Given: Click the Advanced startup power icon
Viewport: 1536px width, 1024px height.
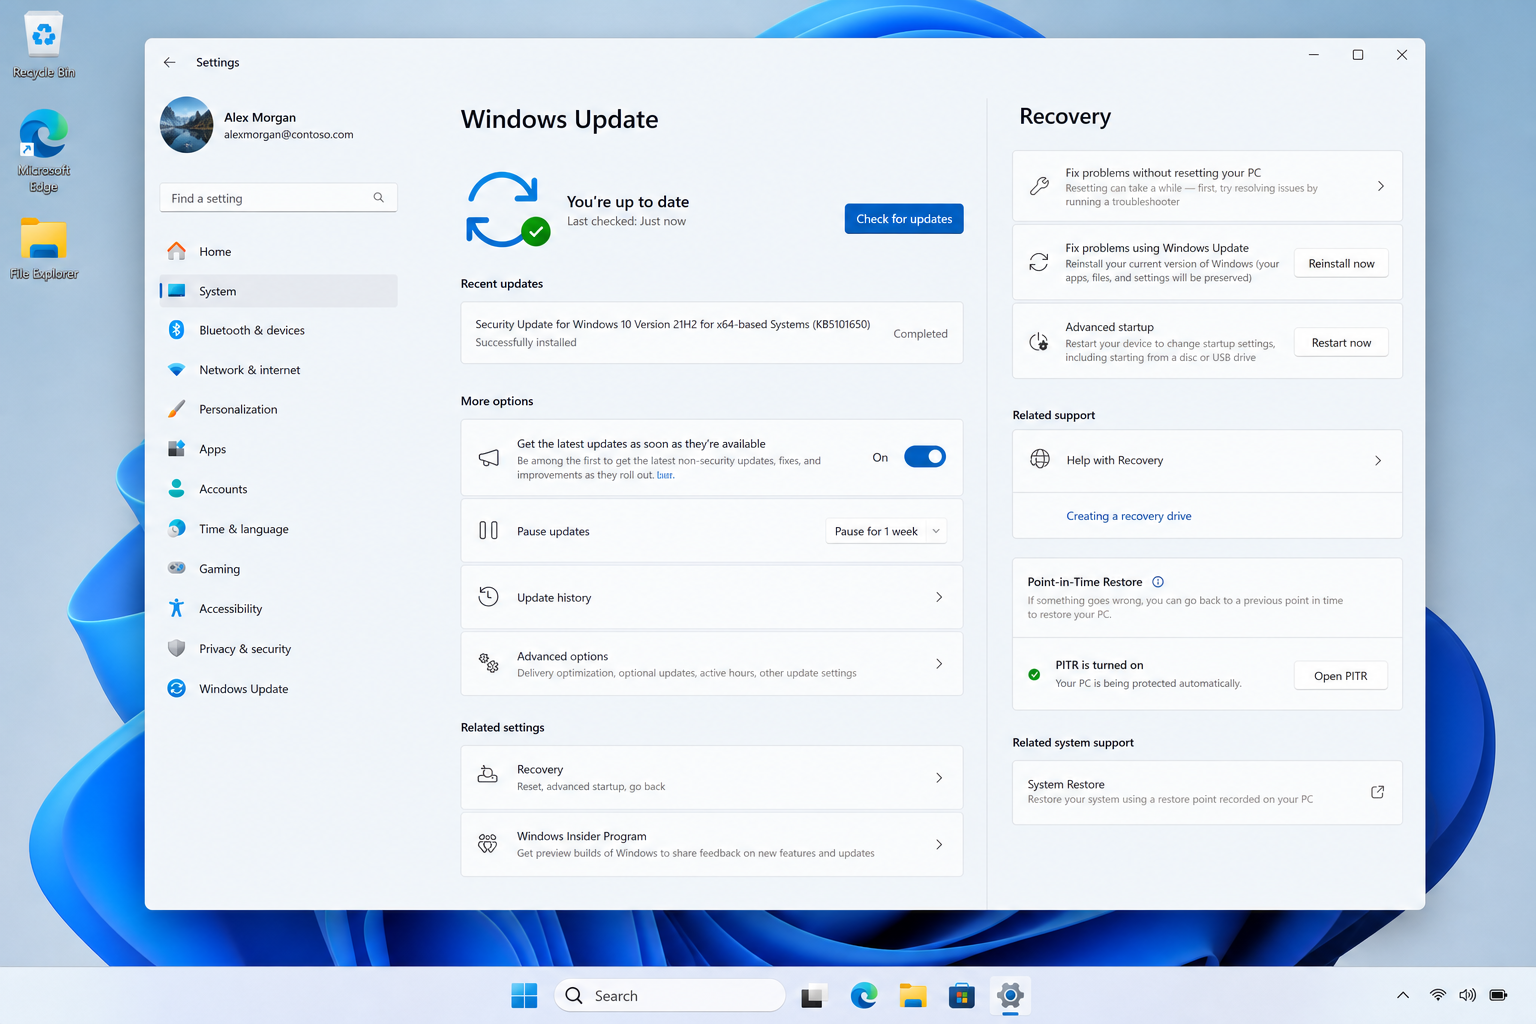Looking at the screenshot, I should coord(1039,342).
